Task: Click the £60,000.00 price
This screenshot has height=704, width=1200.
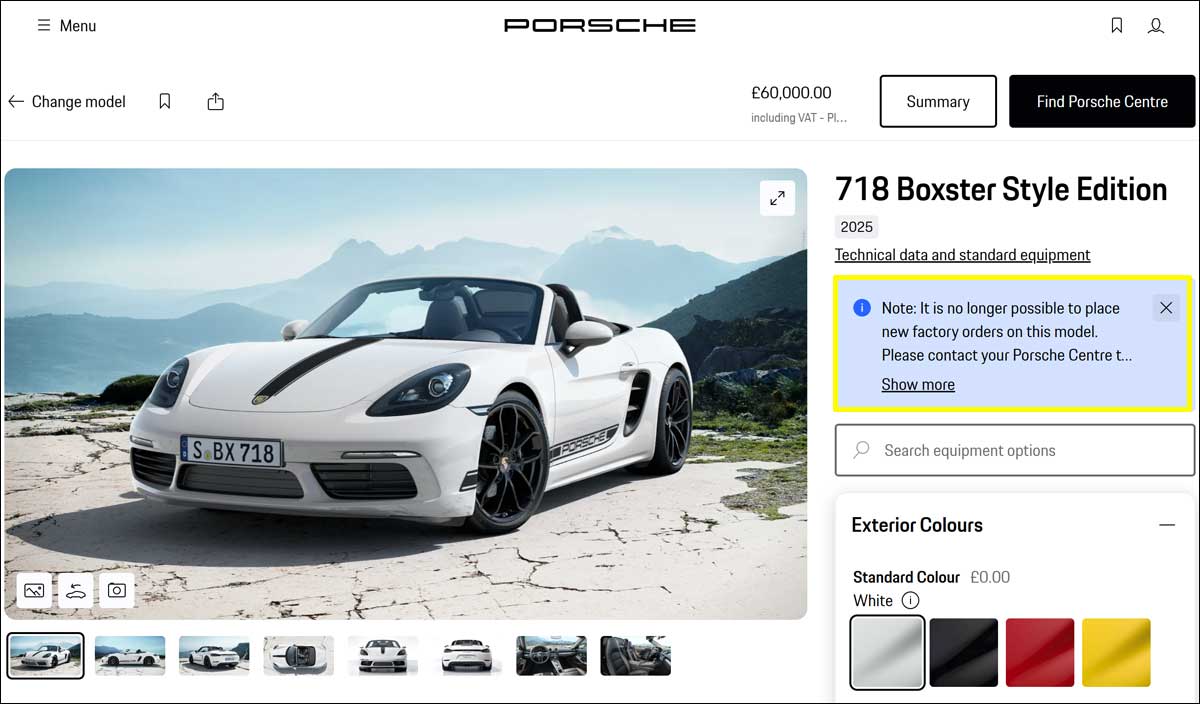Action: pos(791,93)
